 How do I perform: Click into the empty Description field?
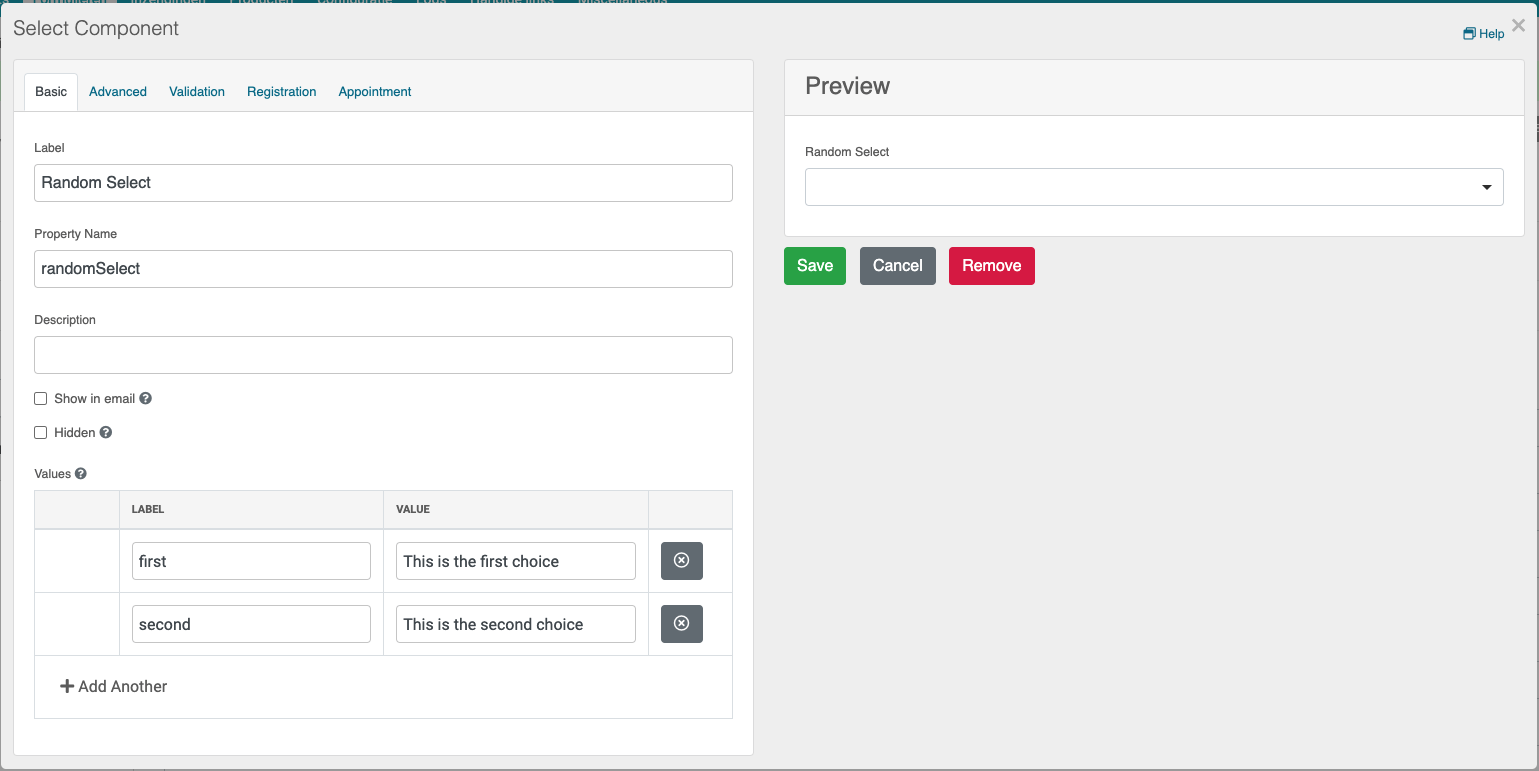pyautogui.click(x=383, y=355)
